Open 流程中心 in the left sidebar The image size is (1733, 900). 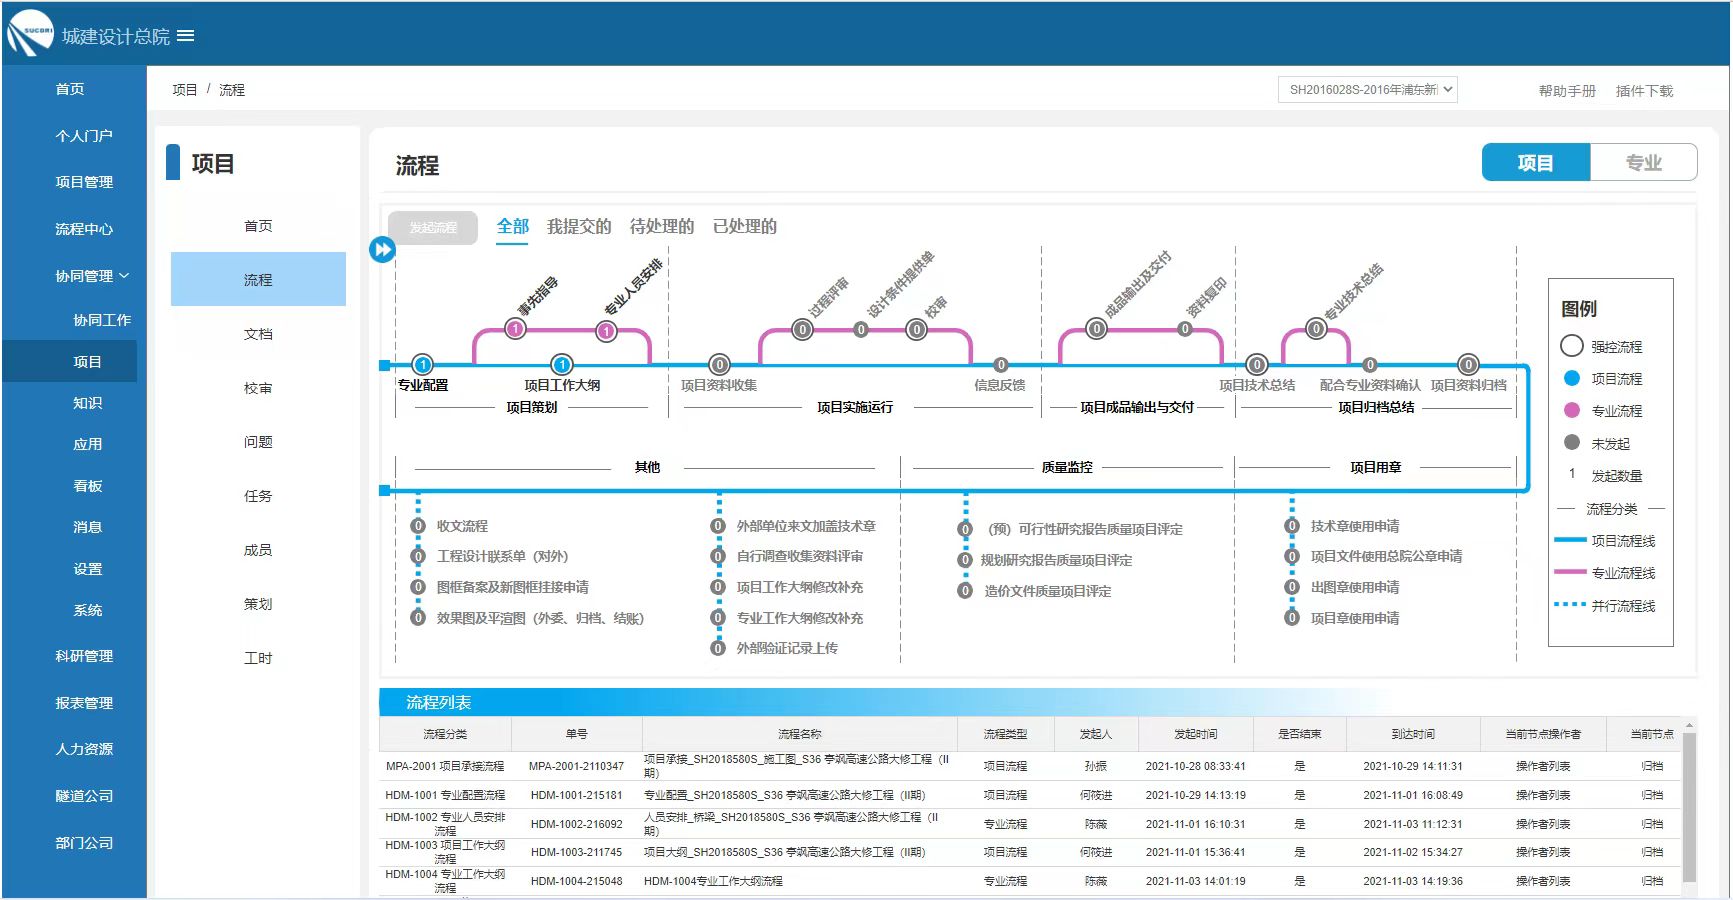(84, 229)
